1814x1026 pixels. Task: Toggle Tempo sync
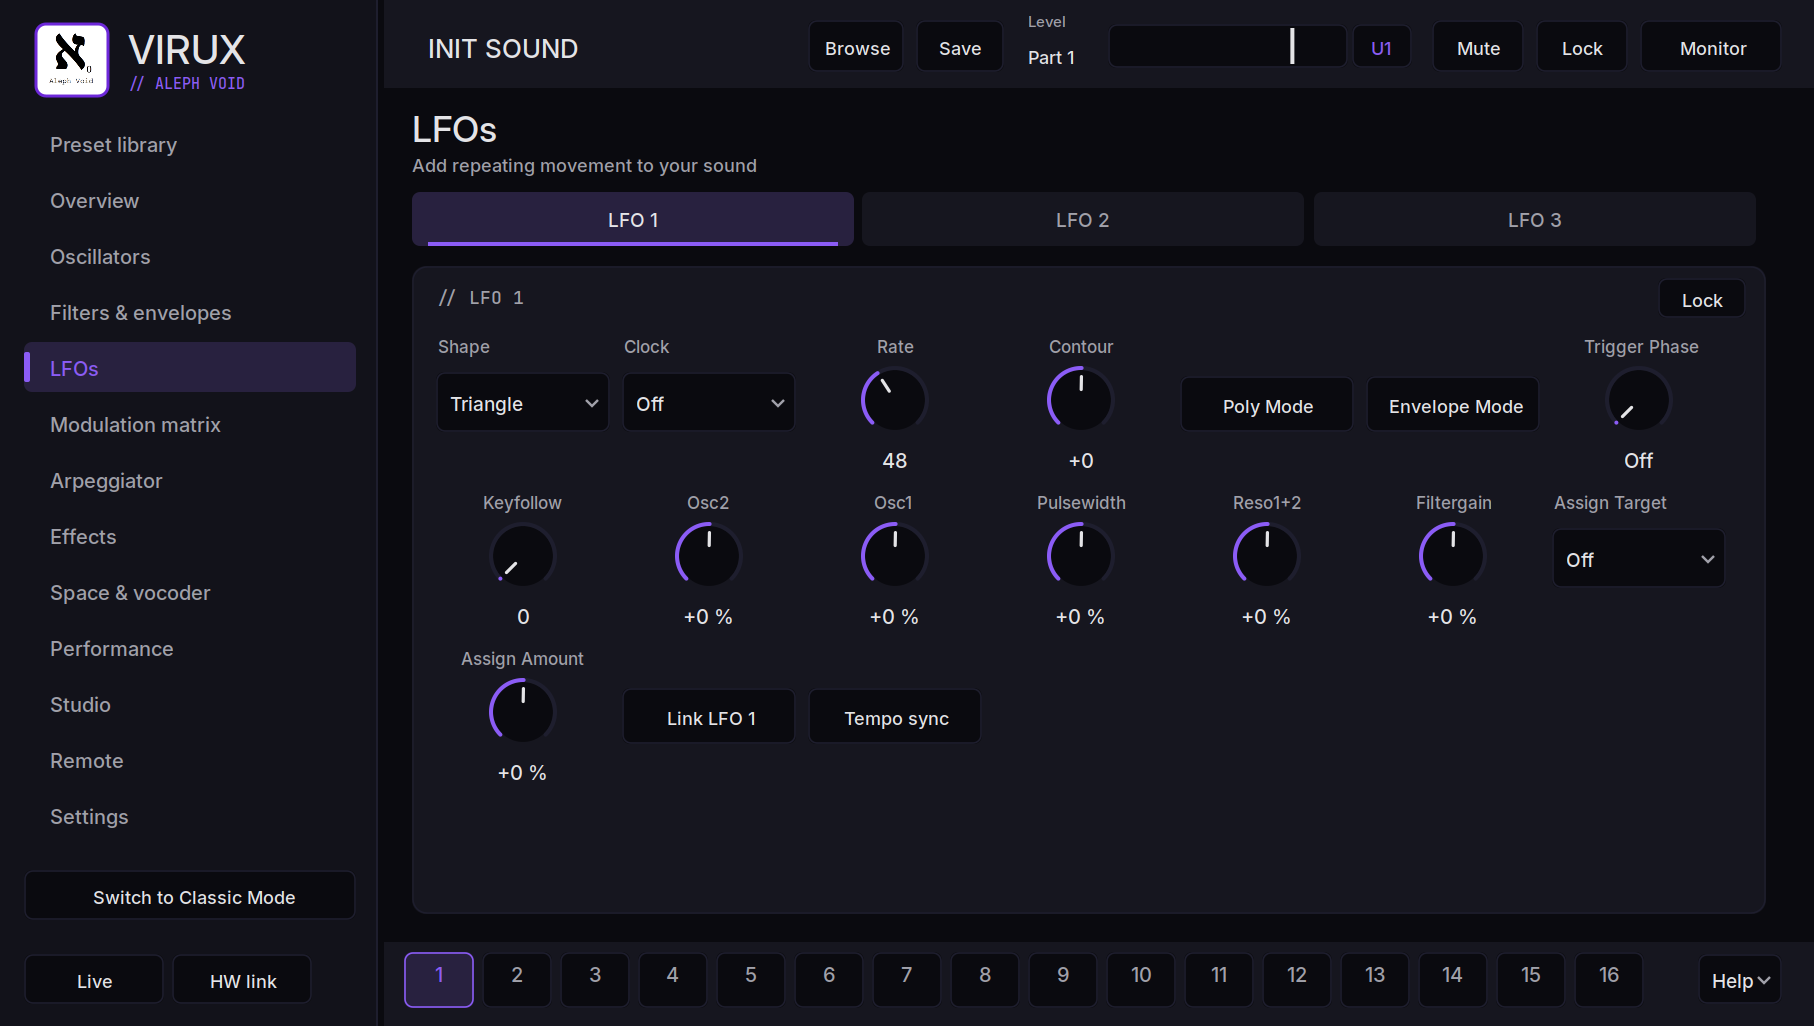(x=895, y=717)
